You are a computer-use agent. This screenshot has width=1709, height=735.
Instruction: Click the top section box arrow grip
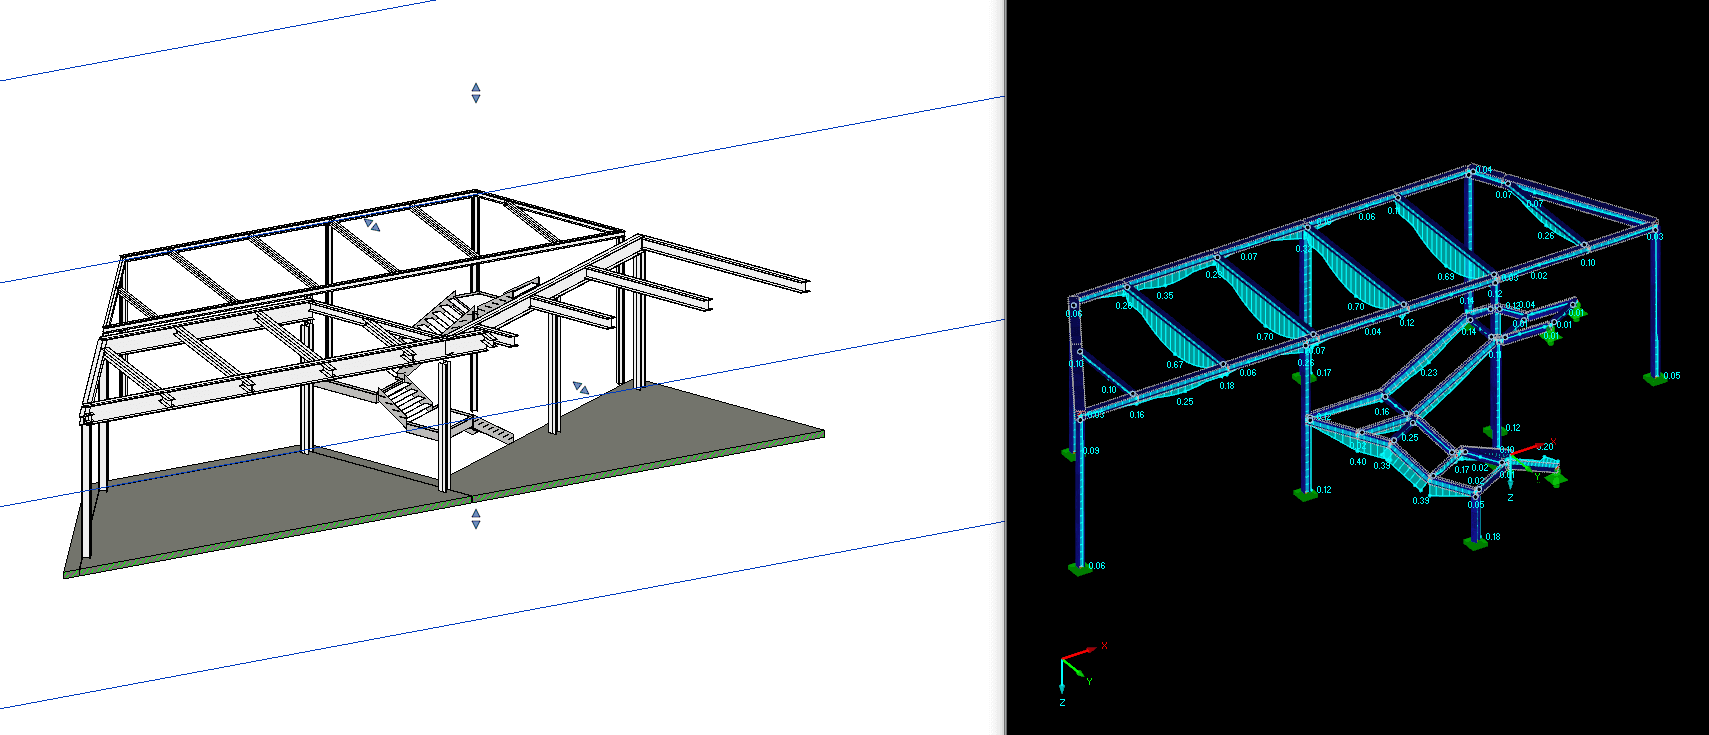476,93
